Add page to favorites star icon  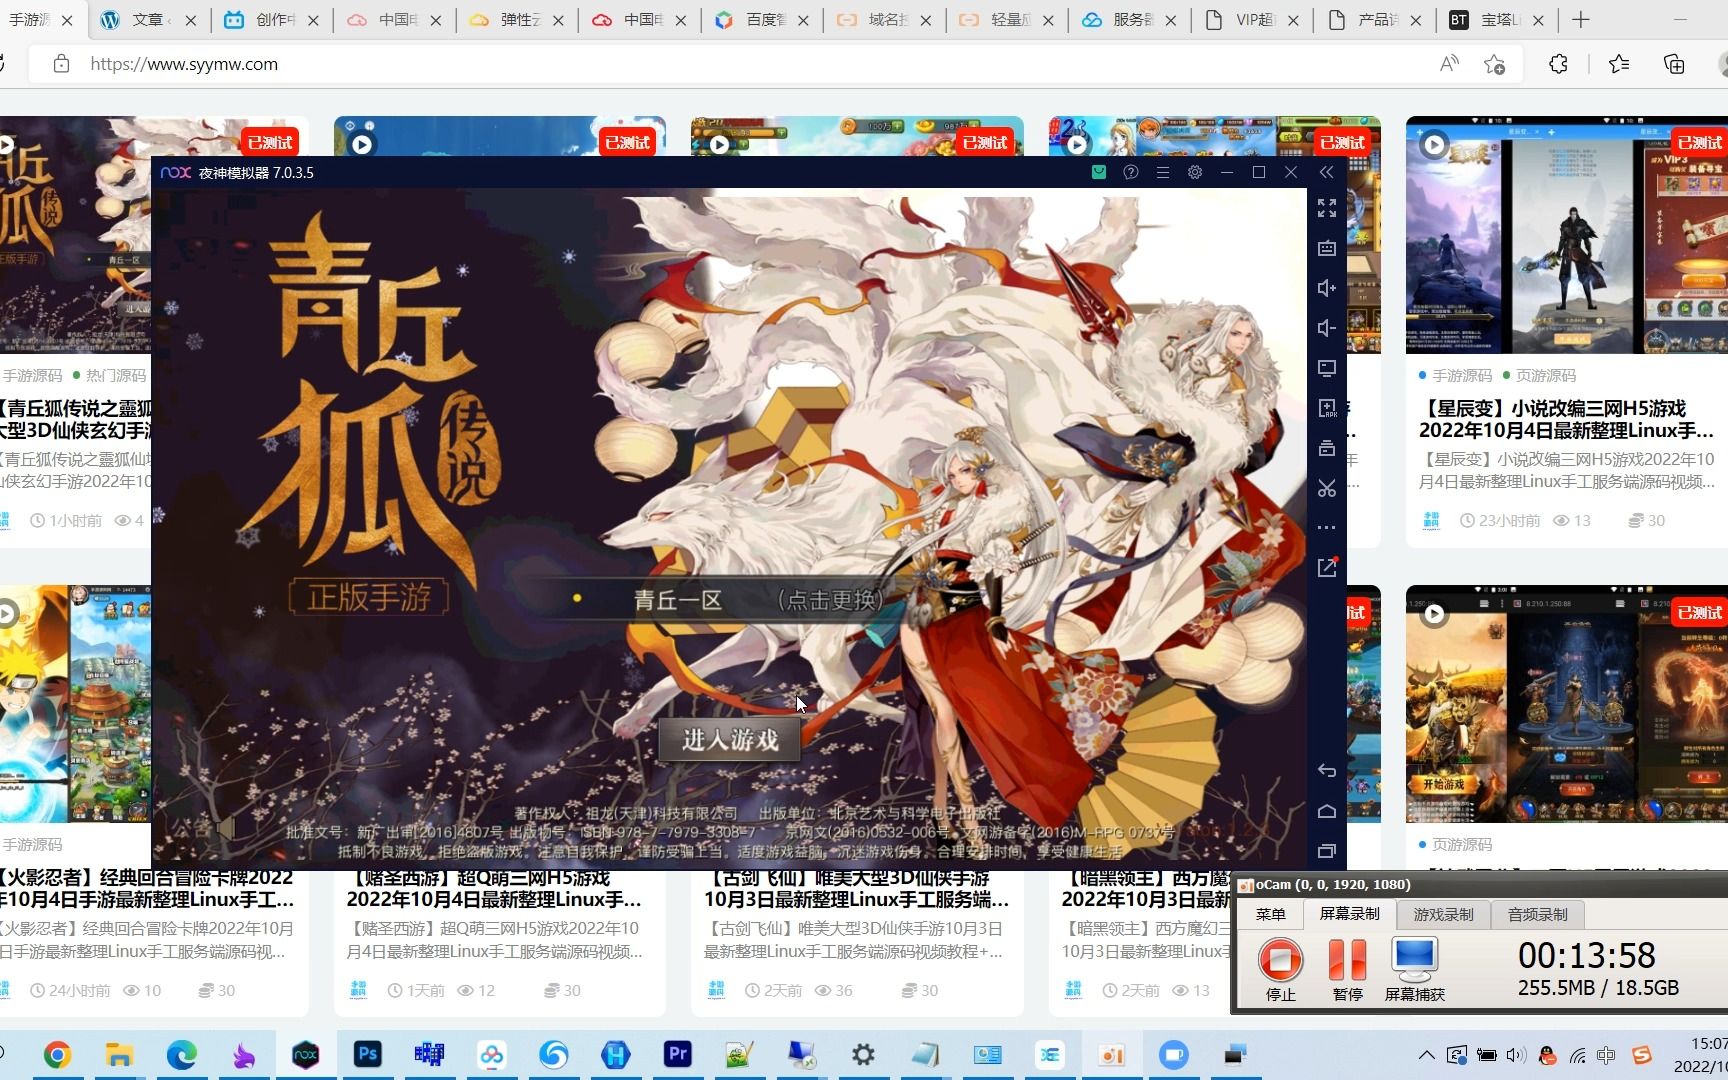click(1495, 64)
